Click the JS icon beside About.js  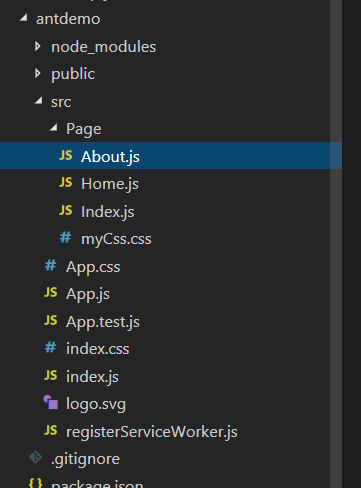pyautogui.click(x=66, y=155)
